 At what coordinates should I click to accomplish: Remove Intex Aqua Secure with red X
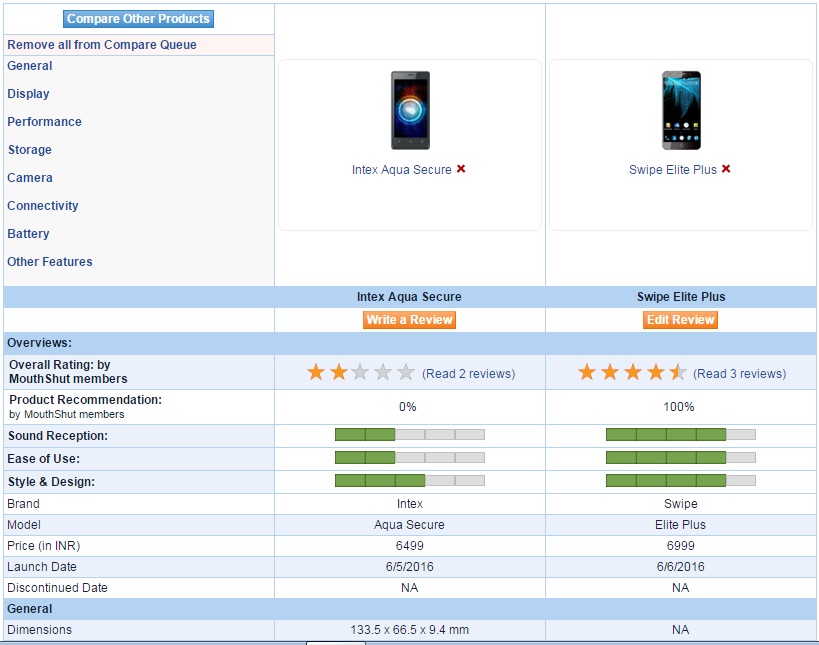point(461,169)
